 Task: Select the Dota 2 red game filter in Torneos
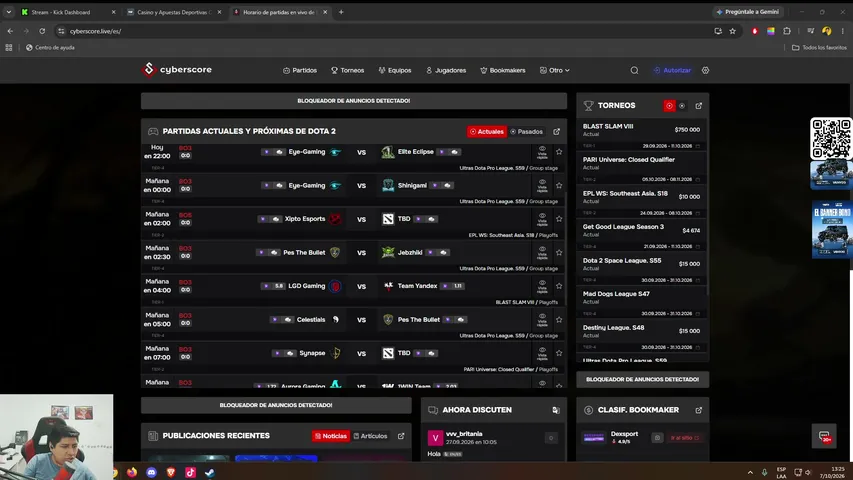(x=669, y=106)
